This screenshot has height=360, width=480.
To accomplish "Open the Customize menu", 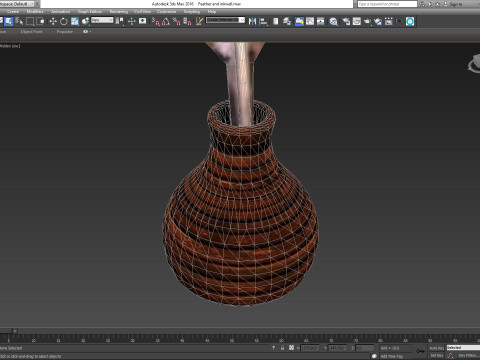I will pyautogui.click(x=167, y=12).
